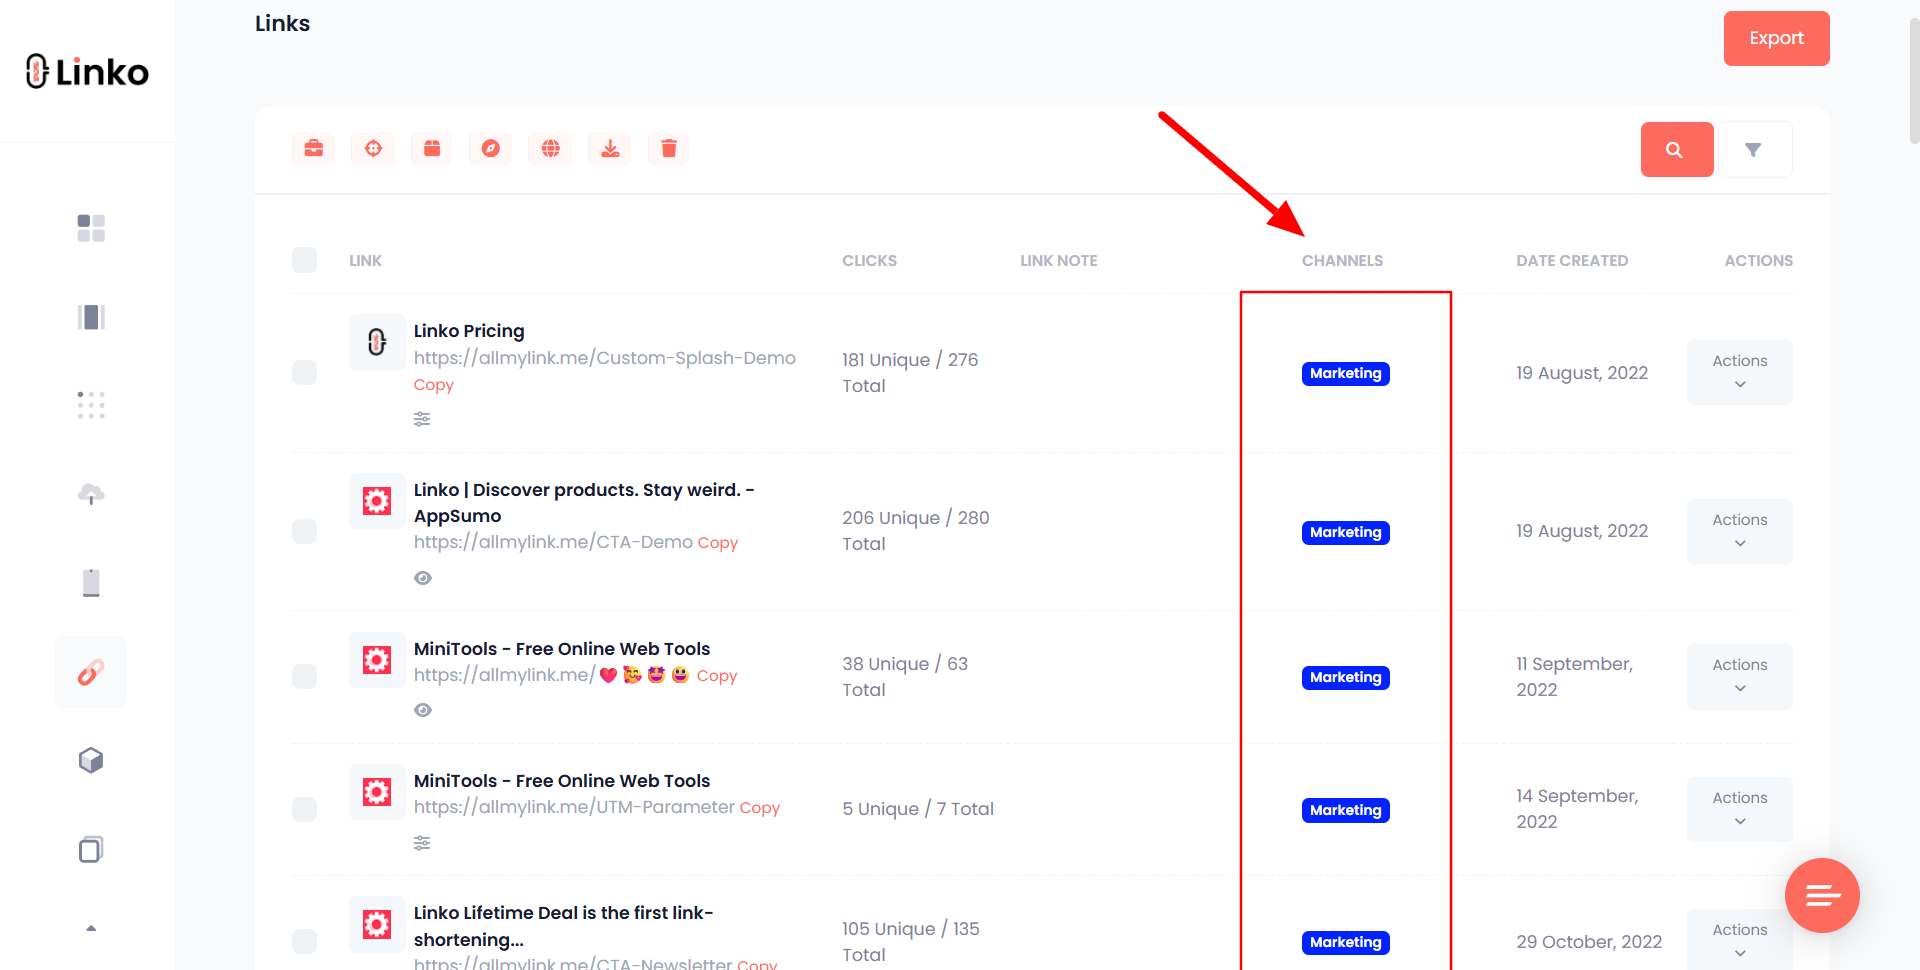The height and width of the screenshot is (970, 1920).
Task: Click the Marketing tag on Linko Pricing
Action: 1345,373
